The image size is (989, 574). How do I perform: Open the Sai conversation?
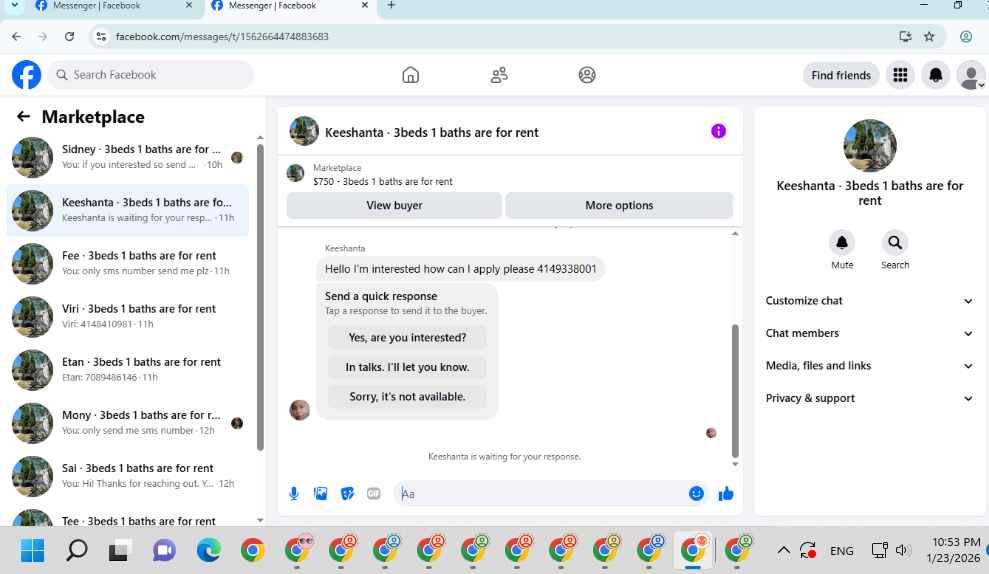coord(127,476)
